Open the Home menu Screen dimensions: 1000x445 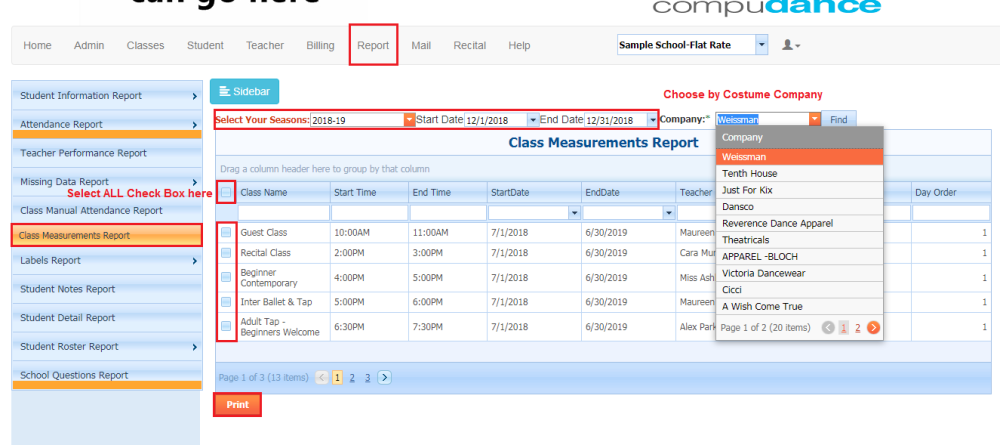tap(37, 45)
